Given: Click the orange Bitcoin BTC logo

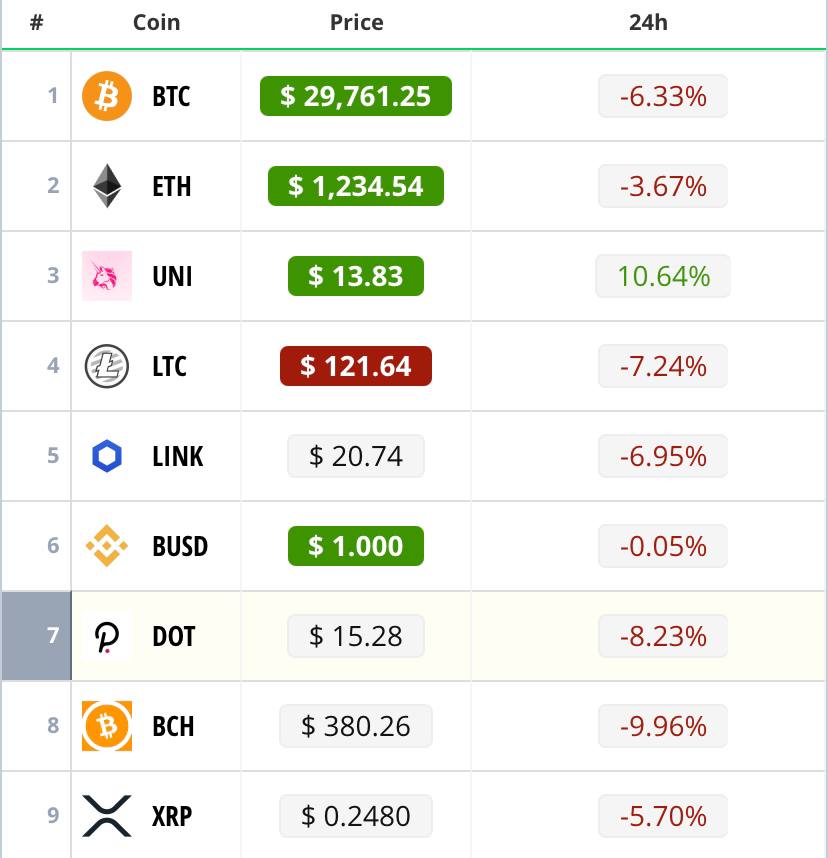Looking at the screenshot, I should [107, 96].
